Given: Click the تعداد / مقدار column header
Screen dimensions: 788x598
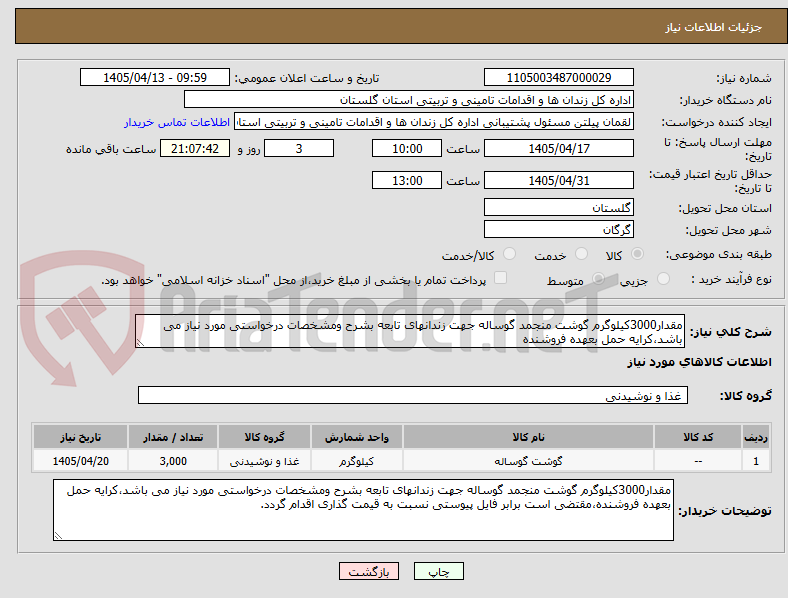Looking at the screenshot, I should [x=173, y=437].
